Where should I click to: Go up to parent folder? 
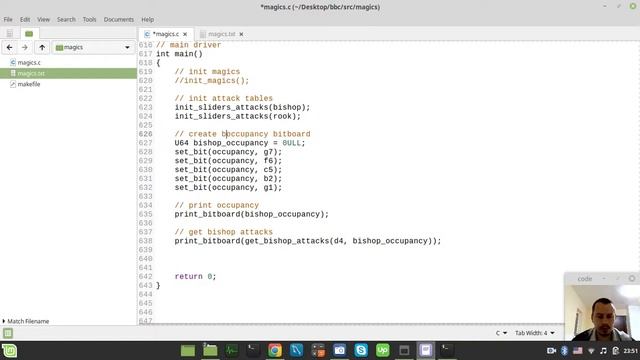coord(42,47)
